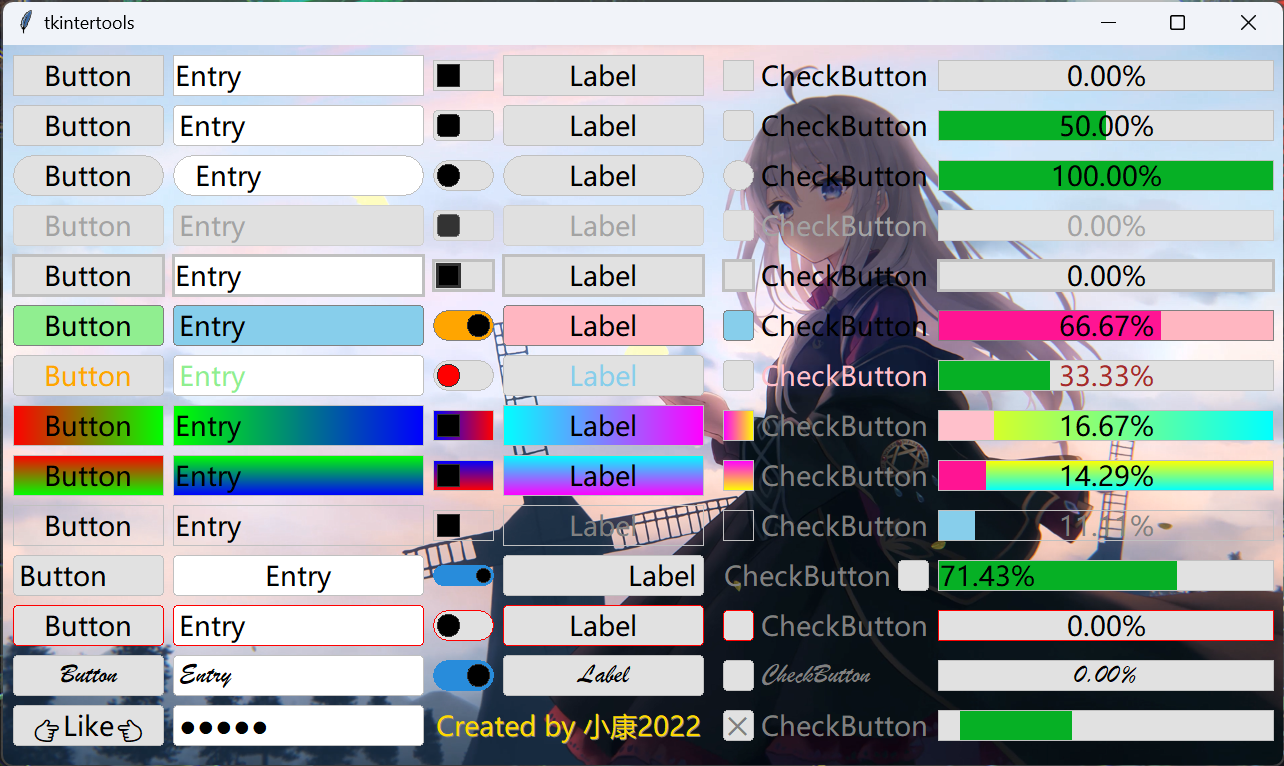Viewport: 1284px width, 766px height.
Task: Click the 100.00% progress bar
Action: (x=1106, y=176)
